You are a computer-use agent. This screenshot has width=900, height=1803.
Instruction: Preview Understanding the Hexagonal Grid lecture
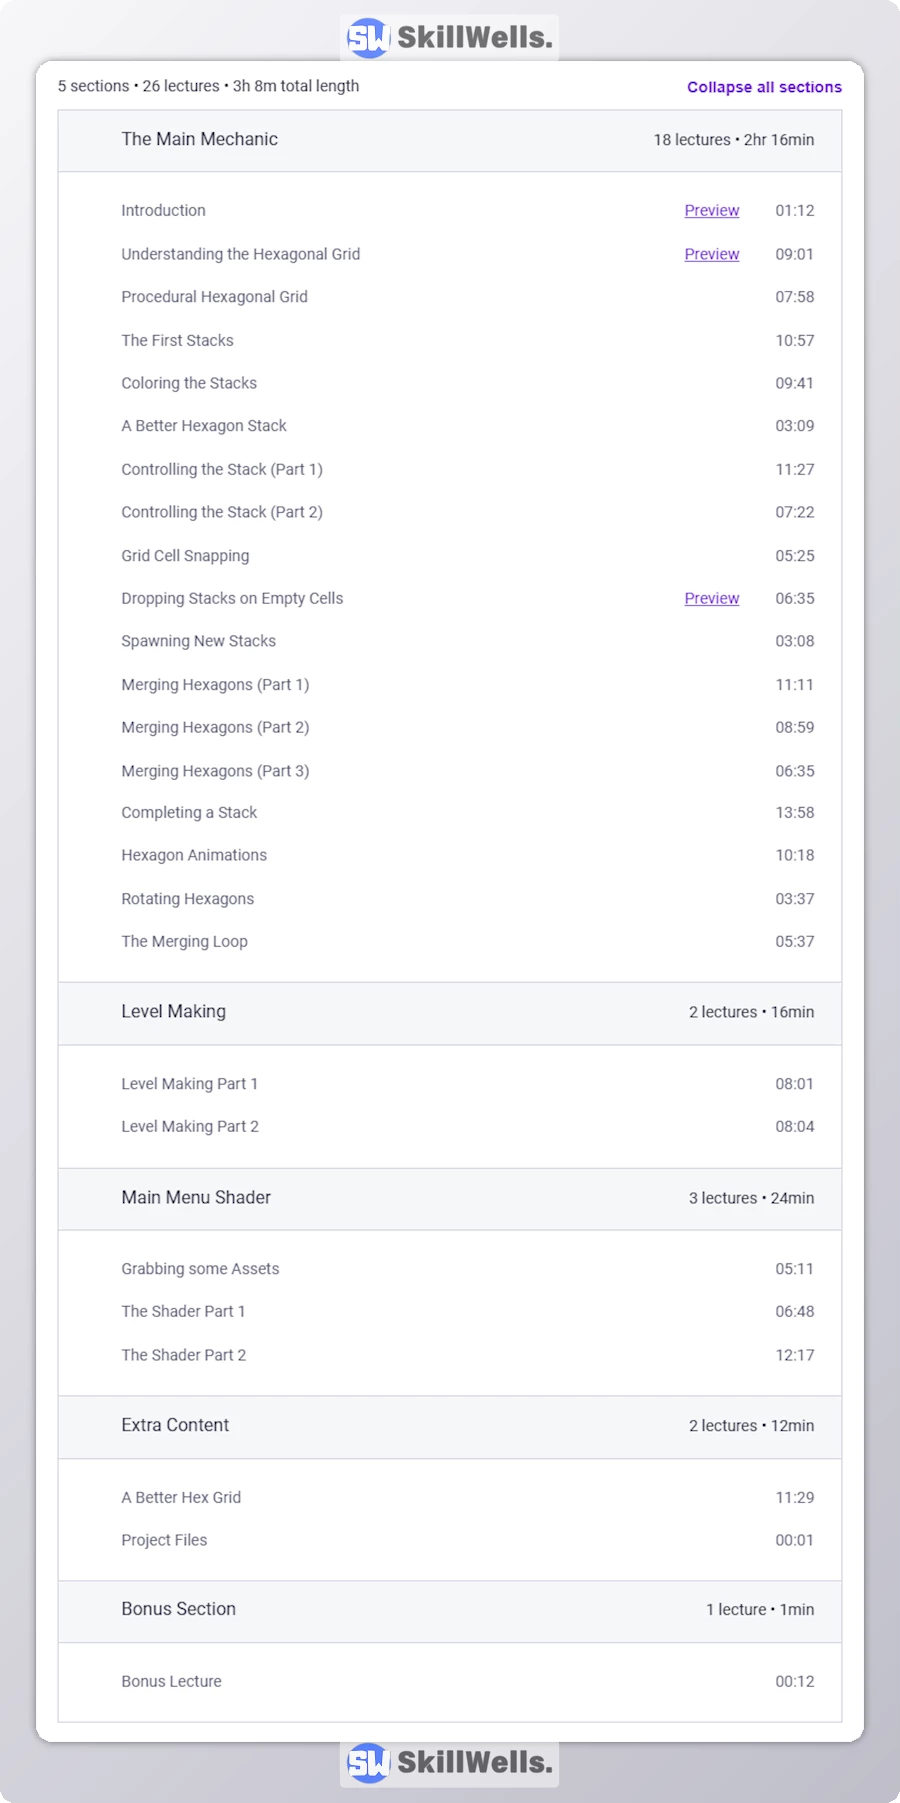[712, 255]
